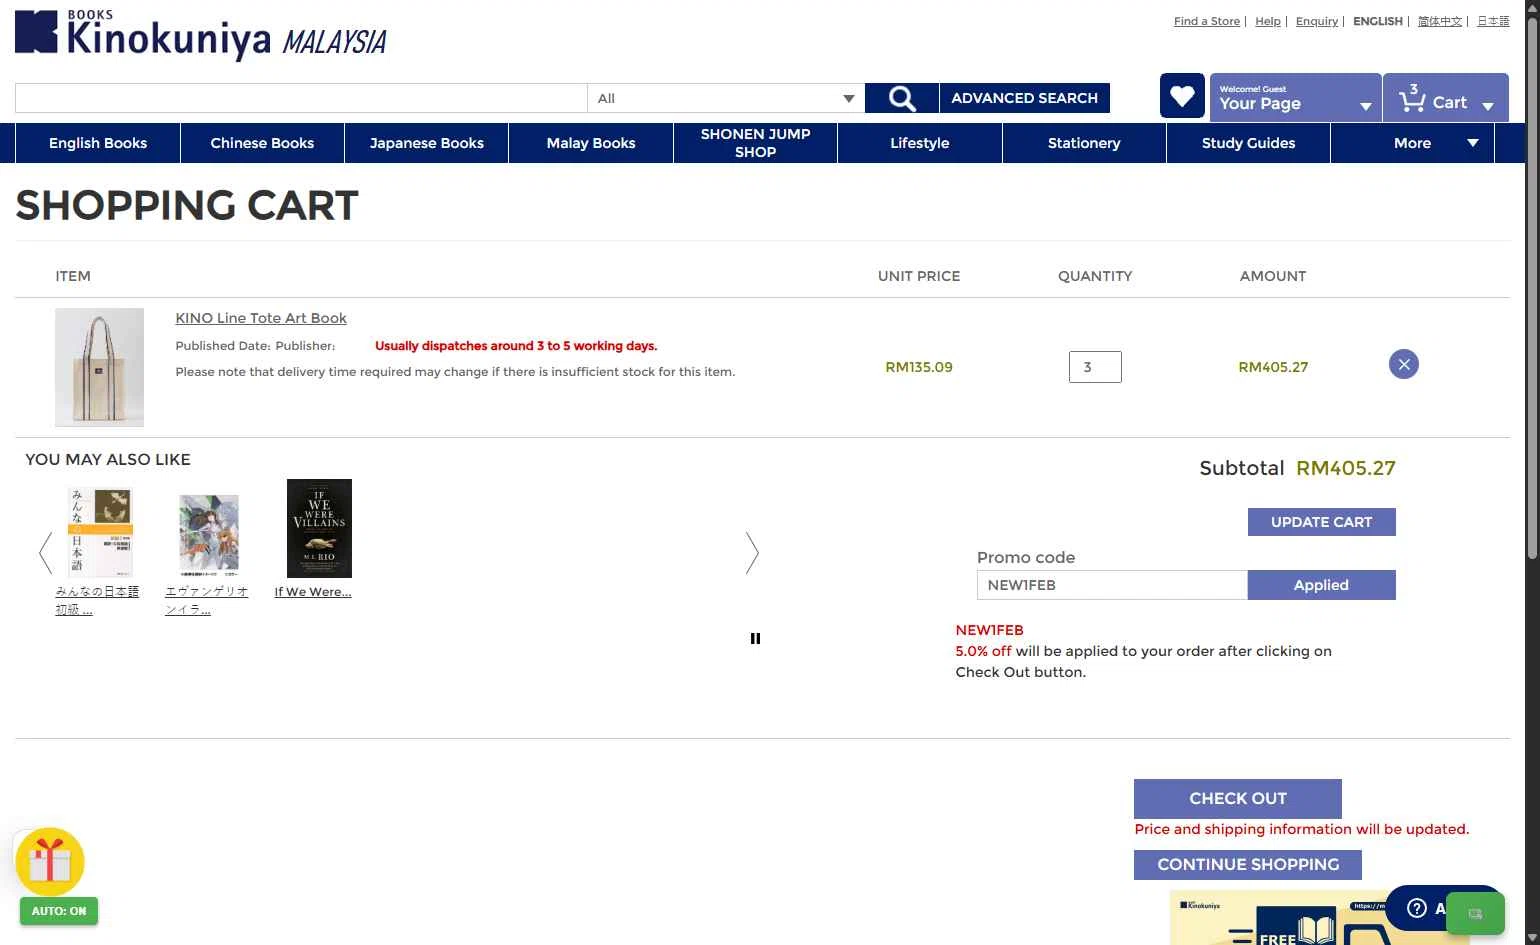Image resolution: width=1540 pixels, height=945 pixels.
Task: Click the shopping cart icon
Action: tap(1411, 98)
